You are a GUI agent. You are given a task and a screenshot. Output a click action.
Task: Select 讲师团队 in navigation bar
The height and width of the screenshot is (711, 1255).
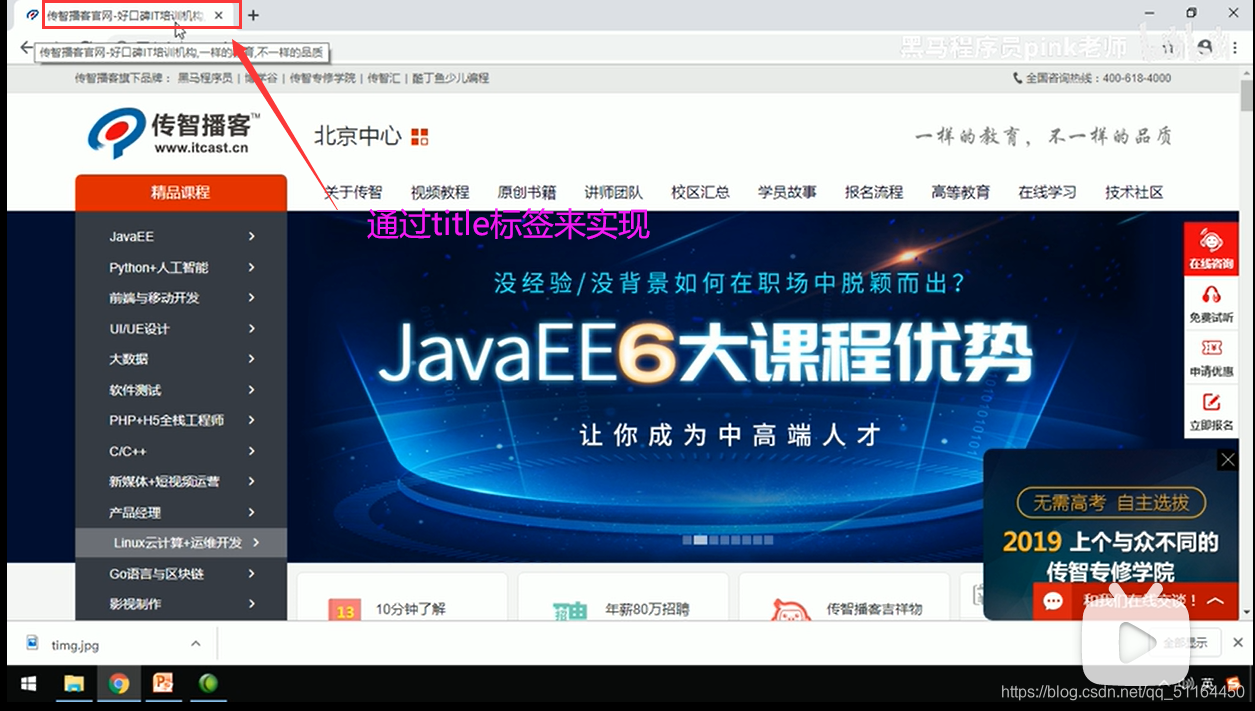[614, 192]
